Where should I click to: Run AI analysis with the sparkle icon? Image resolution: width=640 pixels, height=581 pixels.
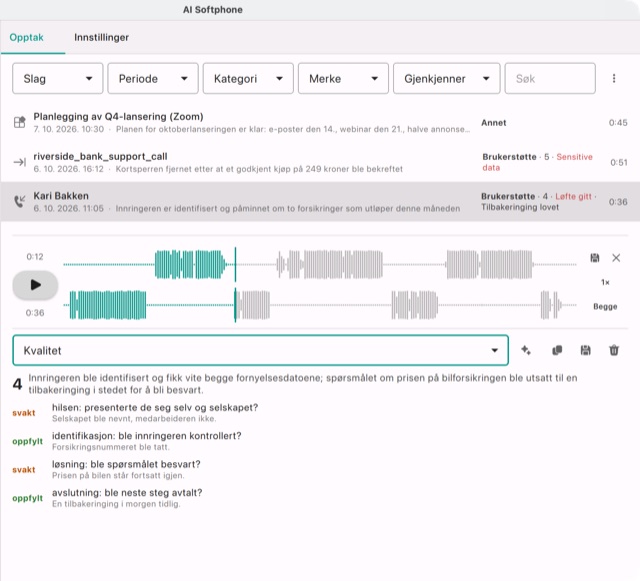coord(526,350)
